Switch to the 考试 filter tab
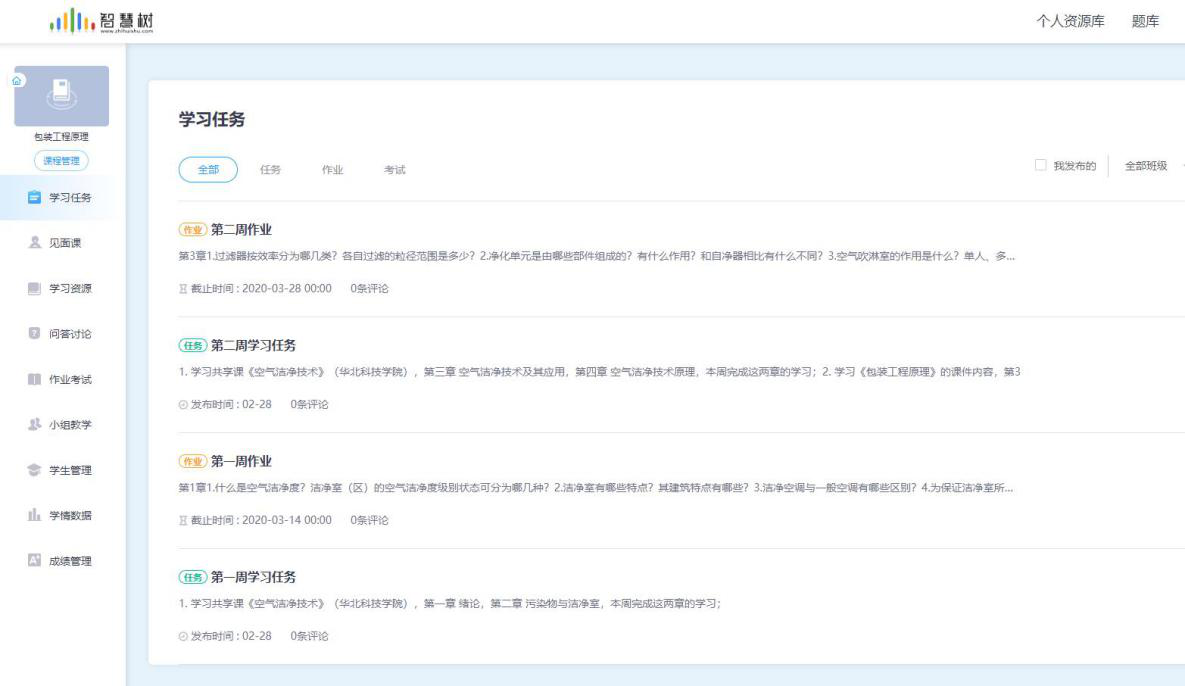Image resolution: width=1185 pixels, height=686 pixels. tap(394, 170)
